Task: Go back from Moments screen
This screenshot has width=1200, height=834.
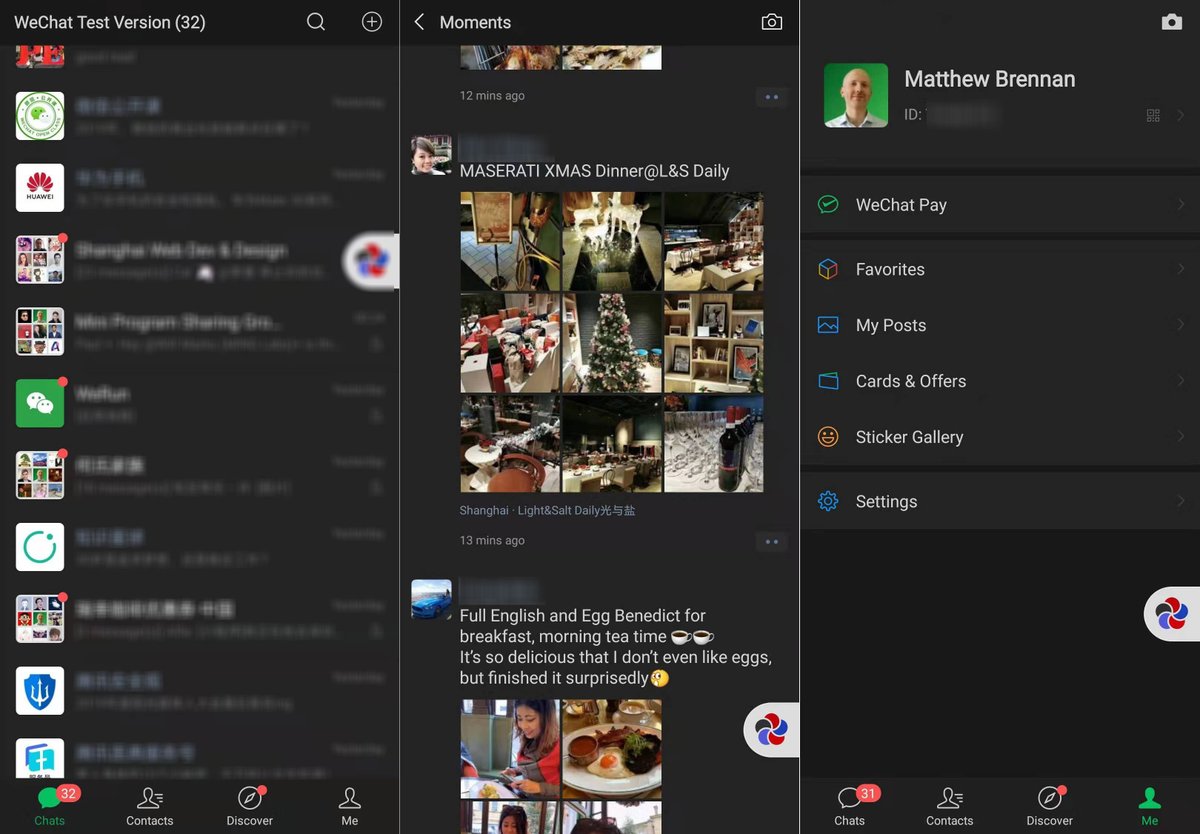Action: (x=419, y=22)
